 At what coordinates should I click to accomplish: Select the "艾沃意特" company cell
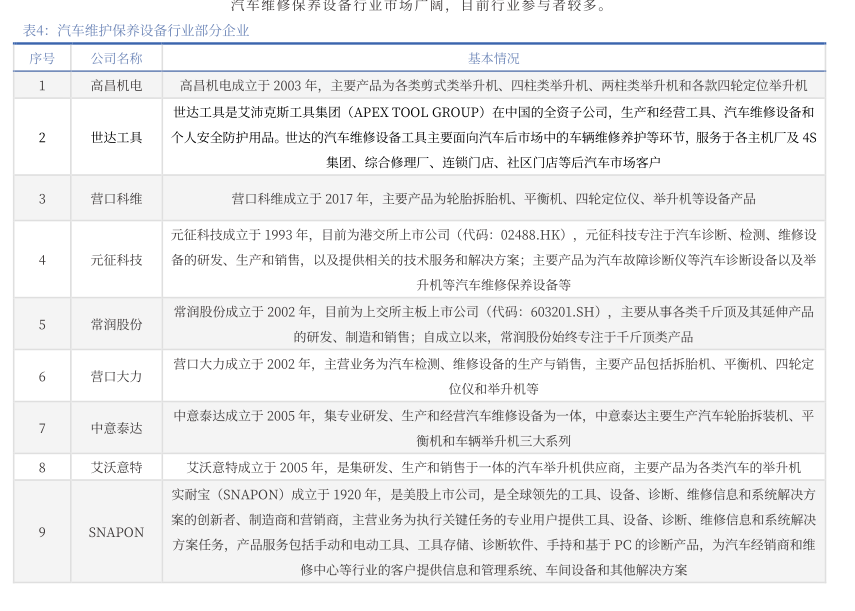click(116, 467)
